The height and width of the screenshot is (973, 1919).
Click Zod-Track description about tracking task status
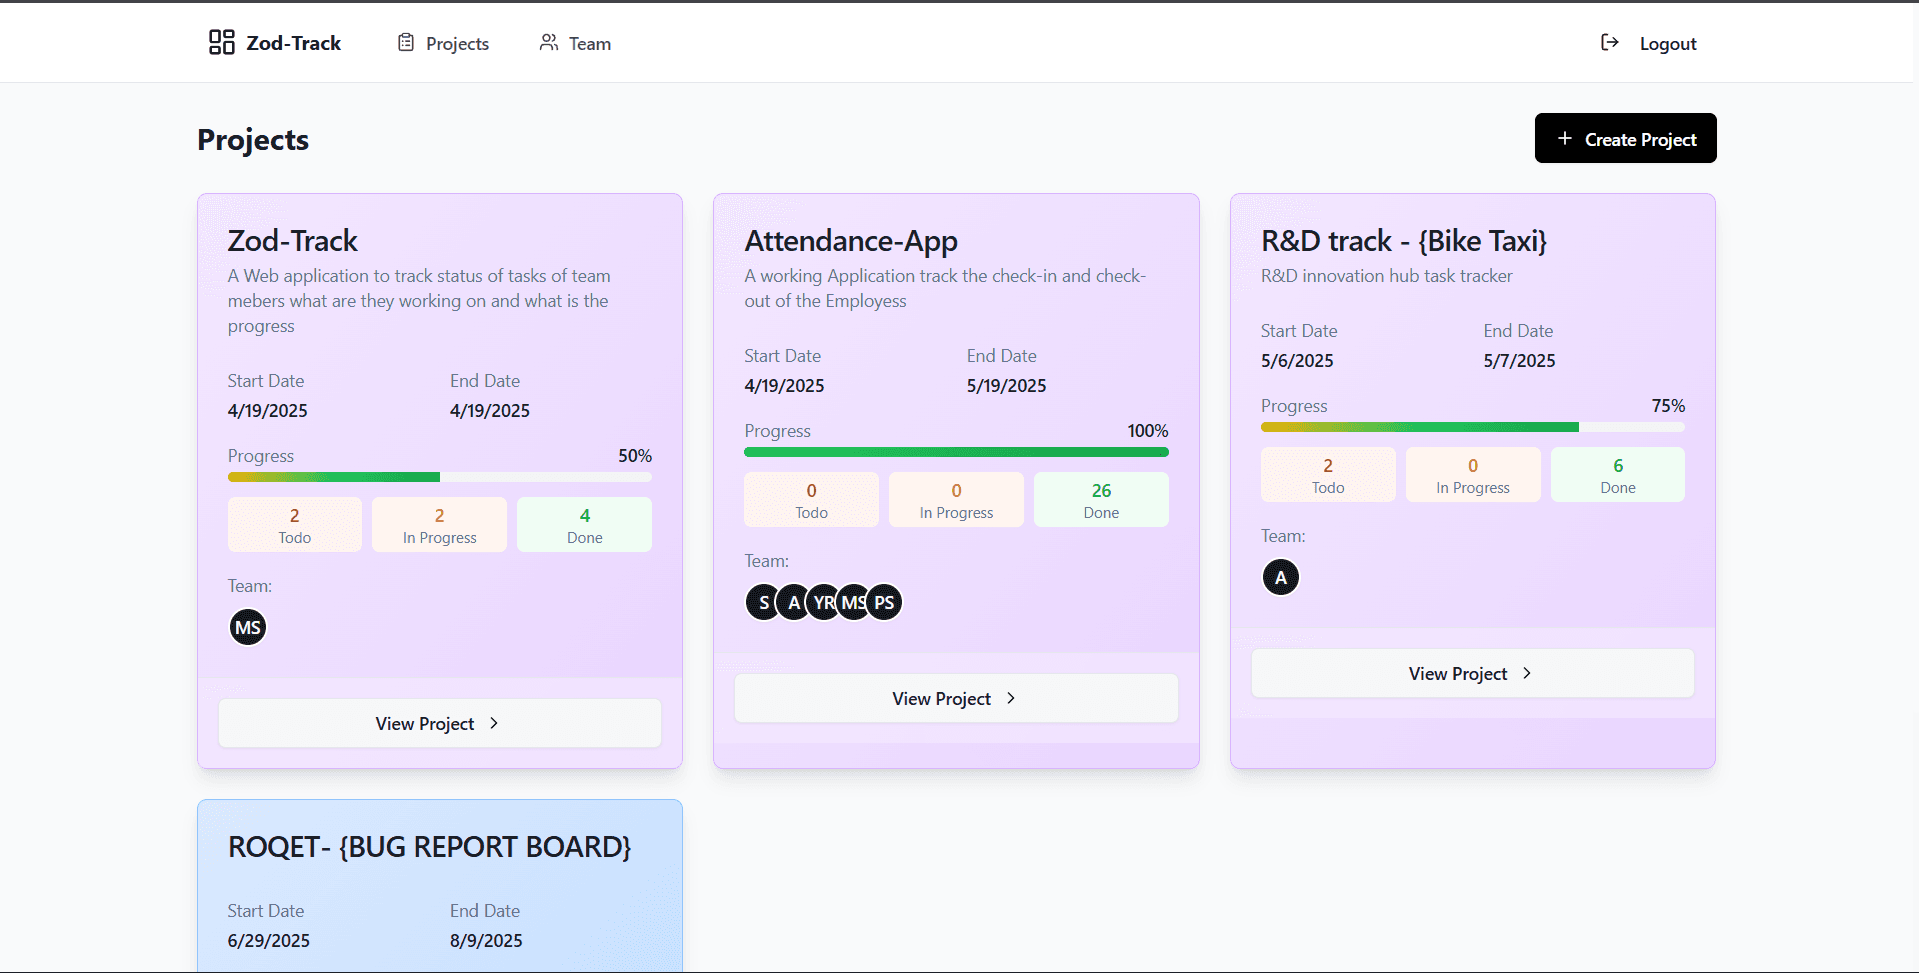tap(419, 301)
